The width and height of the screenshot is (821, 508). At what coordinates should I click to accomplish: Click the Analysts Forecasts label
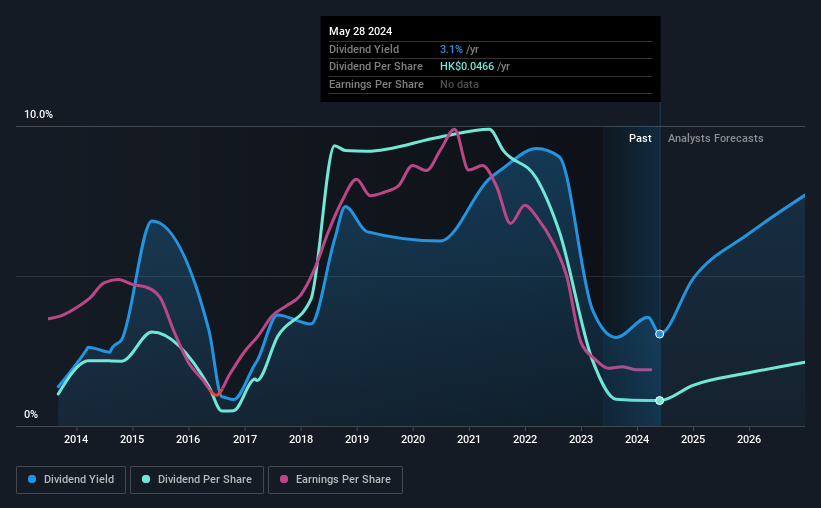pos(716,138)
